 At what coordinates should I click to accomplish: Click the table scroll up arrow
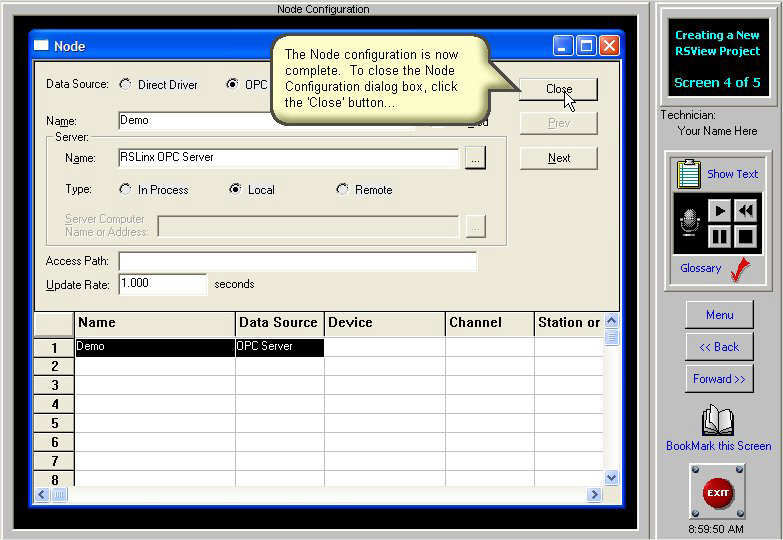[611, 320]
